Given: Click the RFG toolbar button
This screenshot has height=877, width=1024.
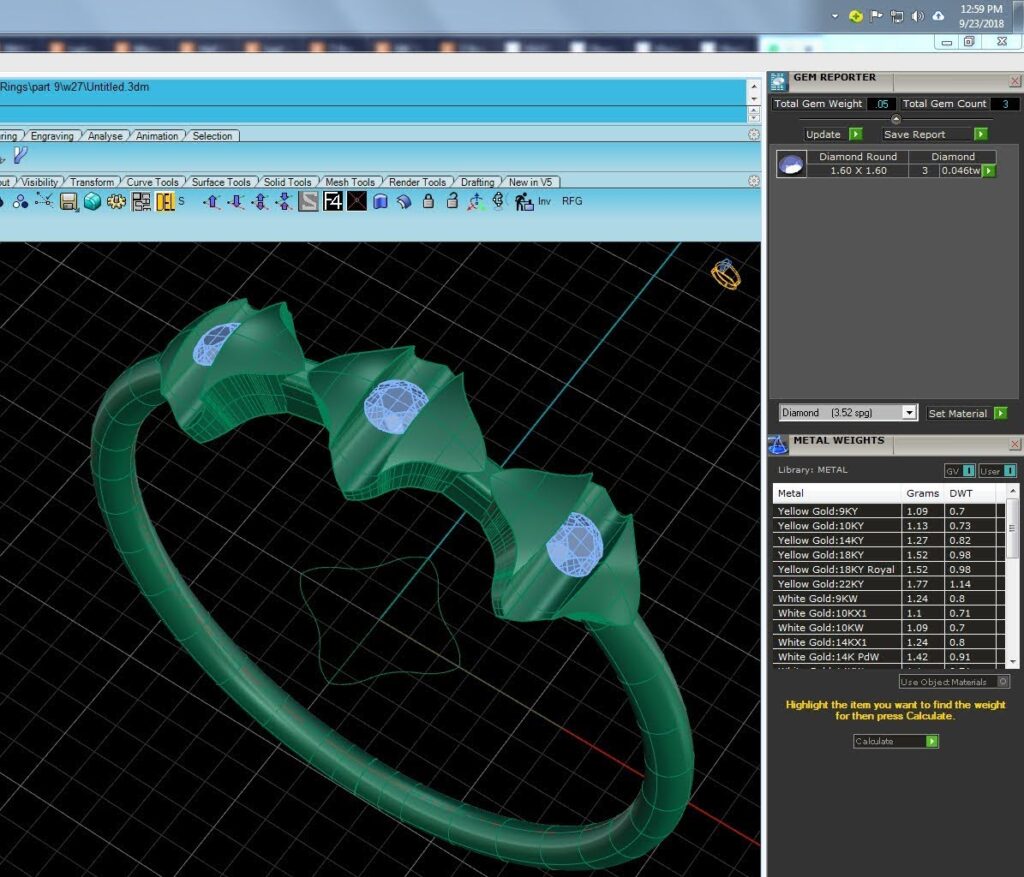Looking at the screenshot, I should 572,201.
